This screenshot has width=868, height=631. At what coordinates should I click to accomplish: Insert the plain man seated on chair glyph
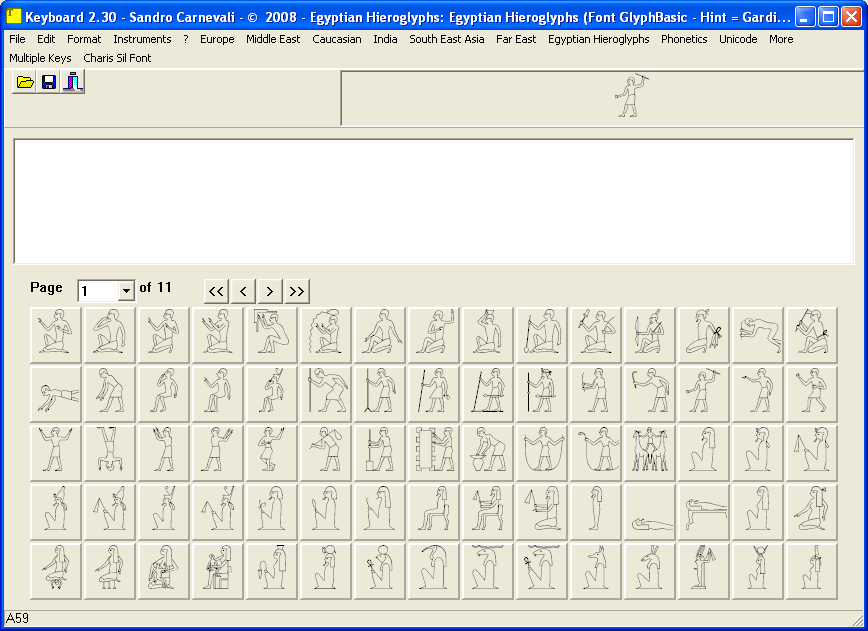434,511
